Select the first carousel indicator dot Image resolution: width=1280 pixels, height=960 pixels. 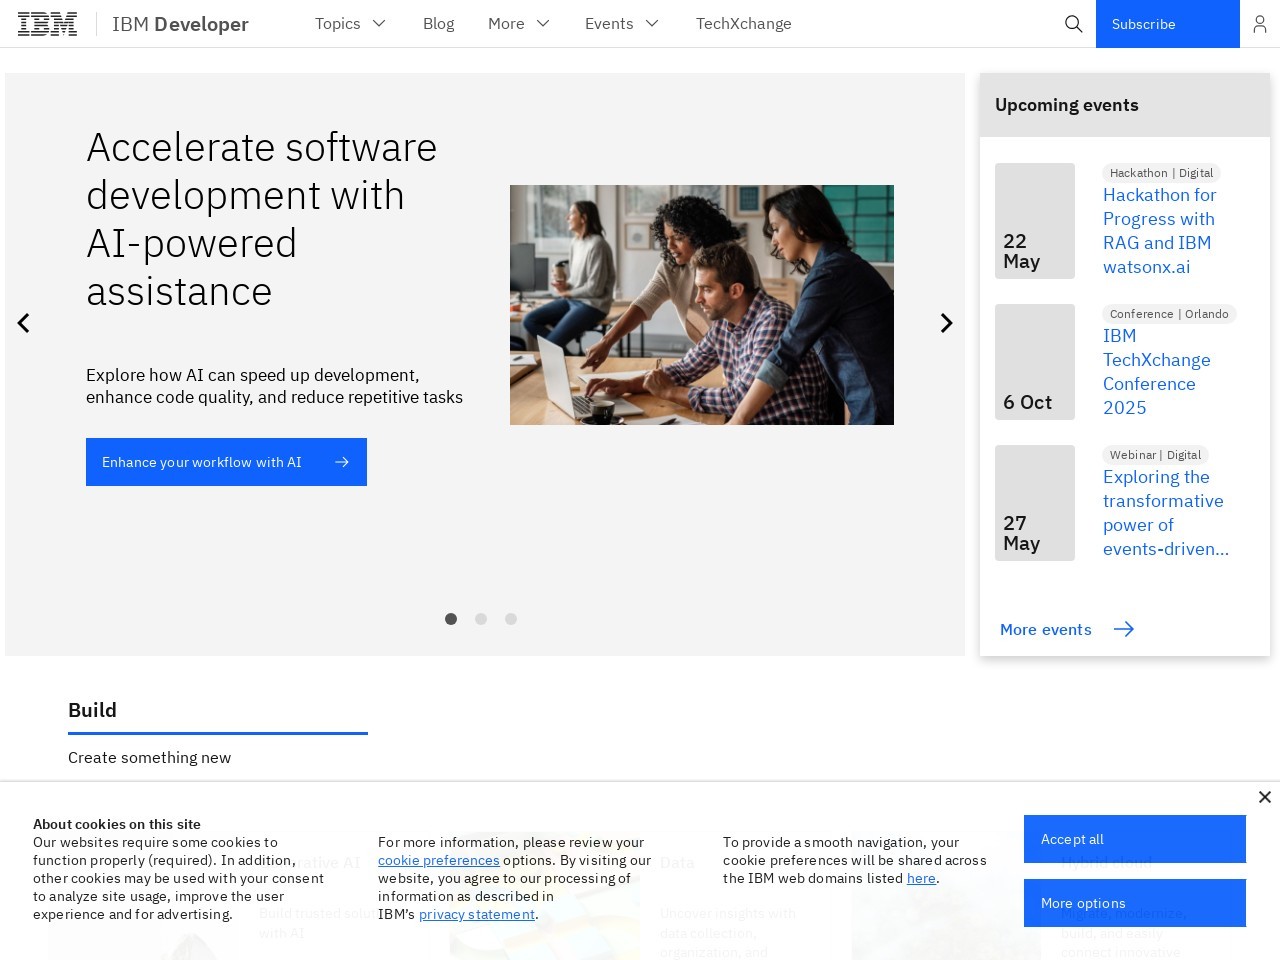(x=451, y=619)
